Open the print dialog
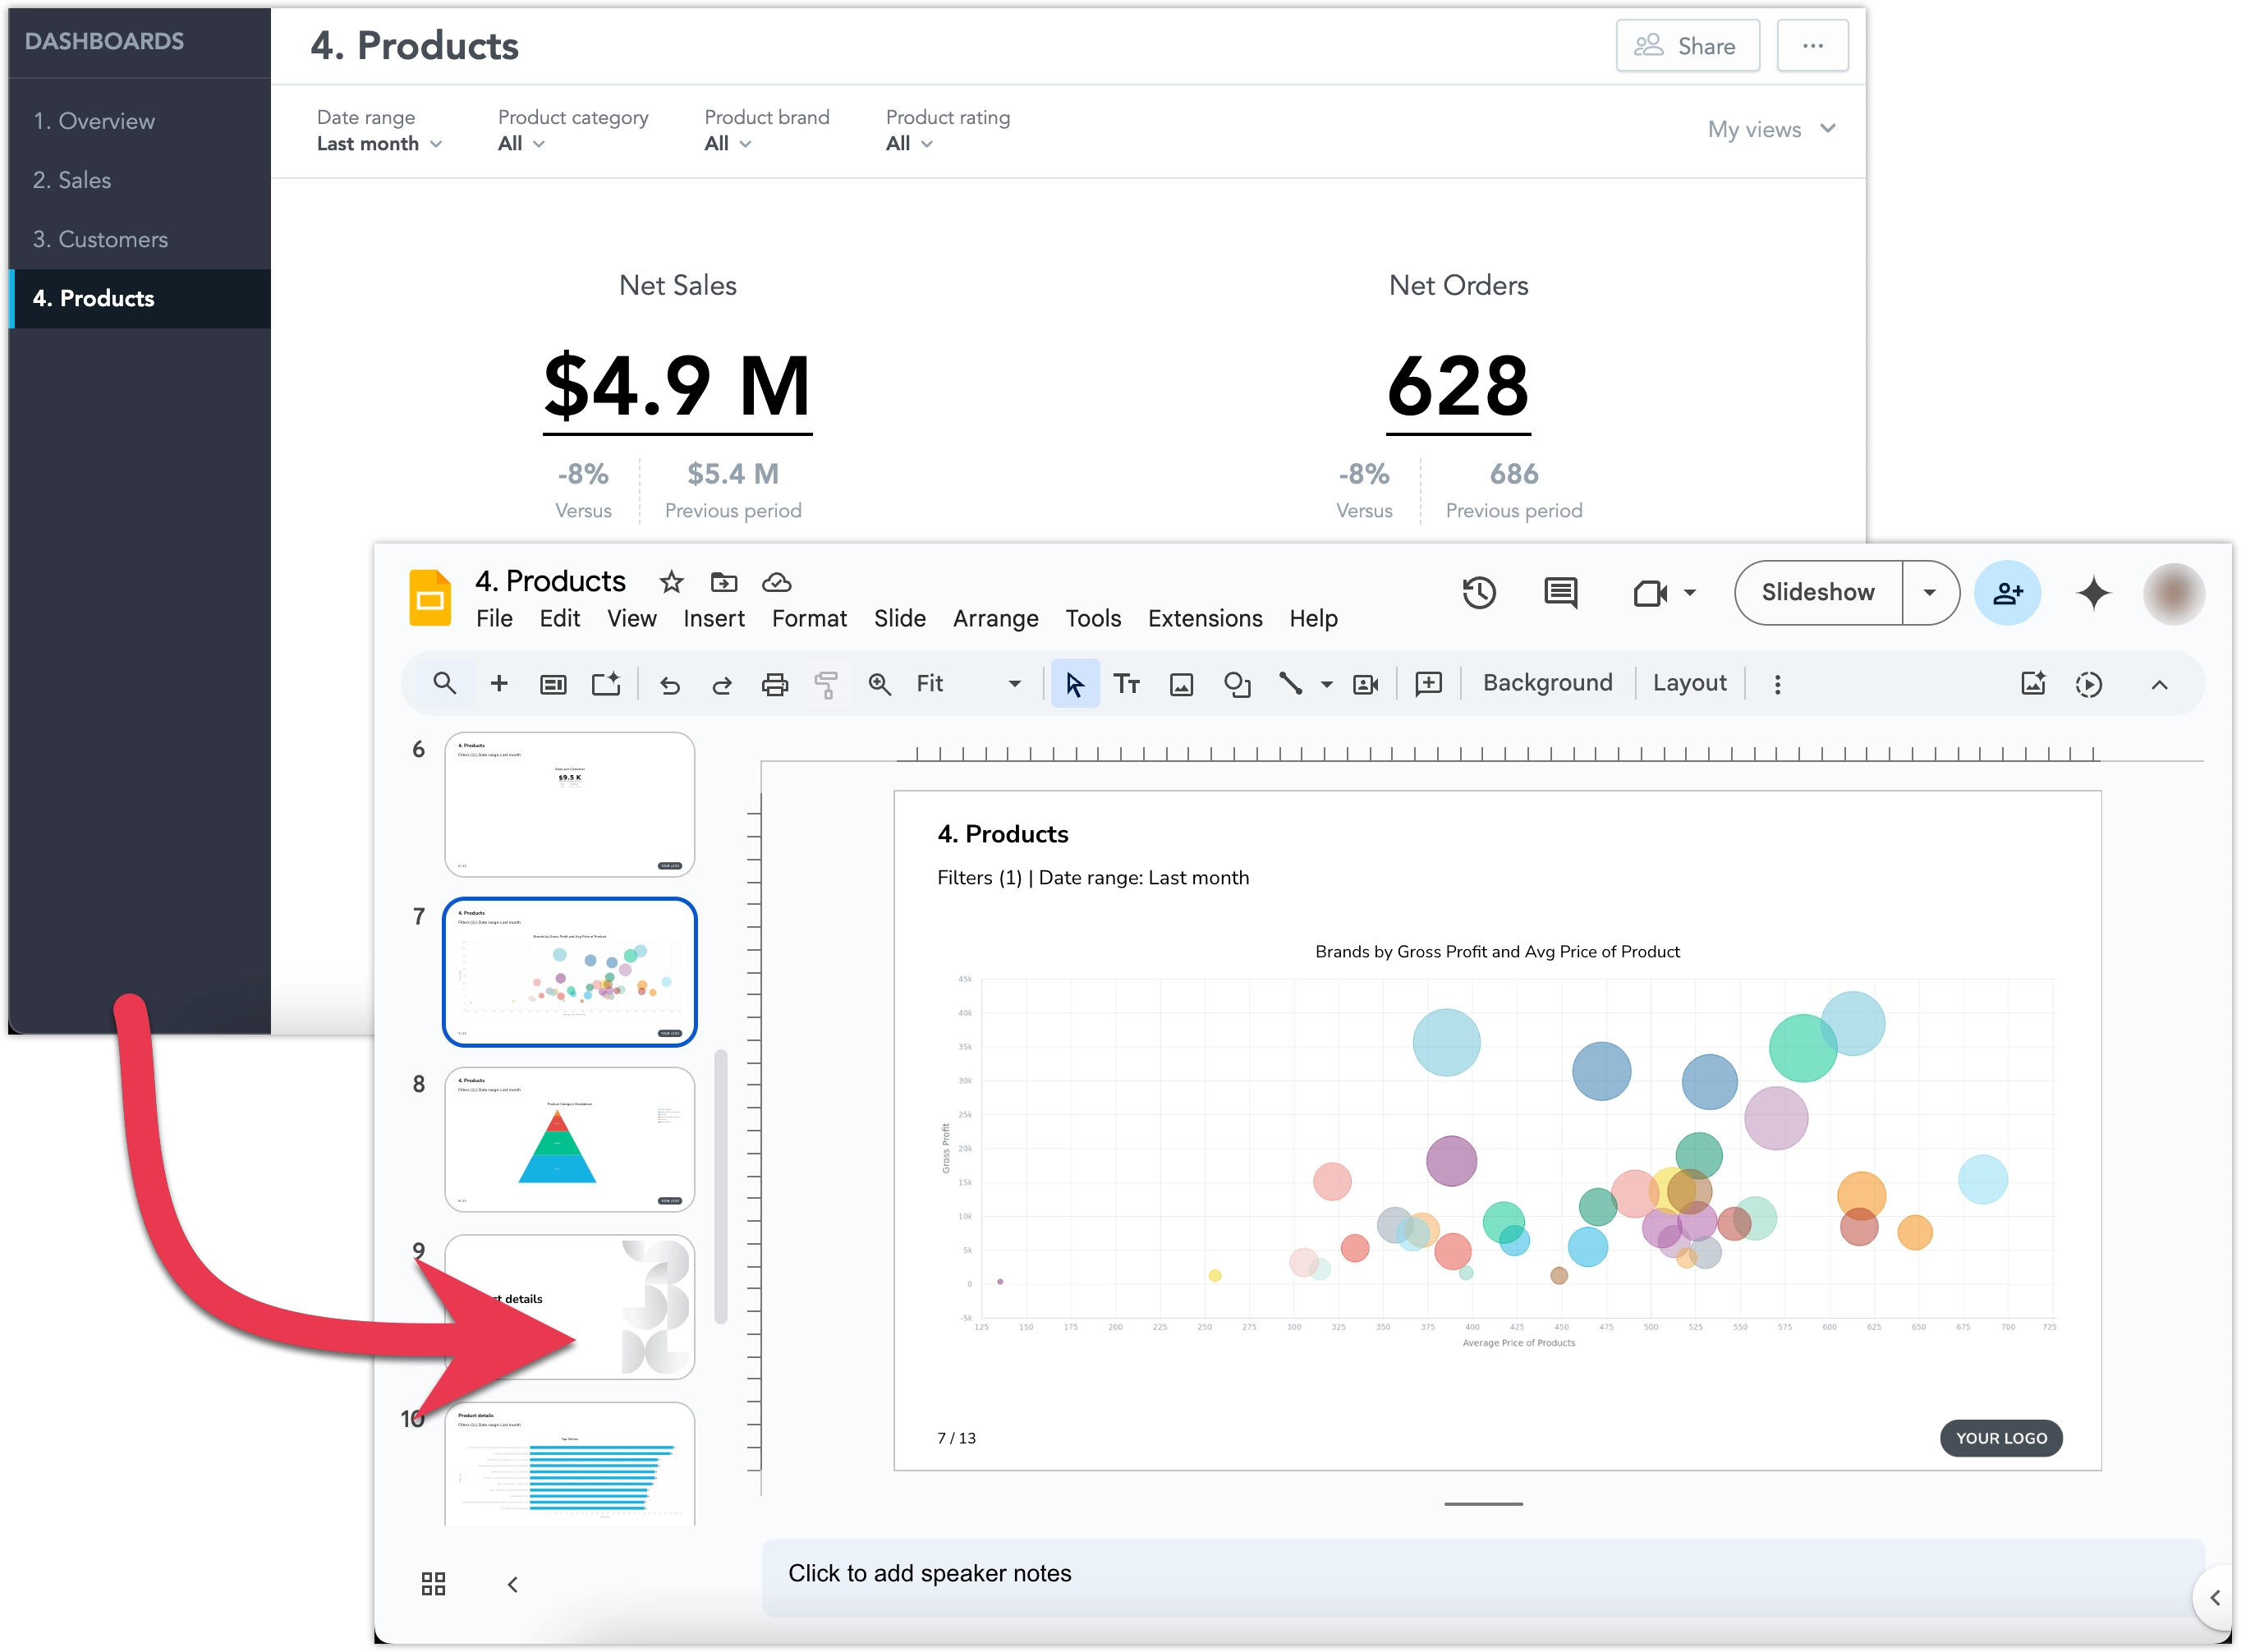2255x1652 pixels. (x=775, y=684)
